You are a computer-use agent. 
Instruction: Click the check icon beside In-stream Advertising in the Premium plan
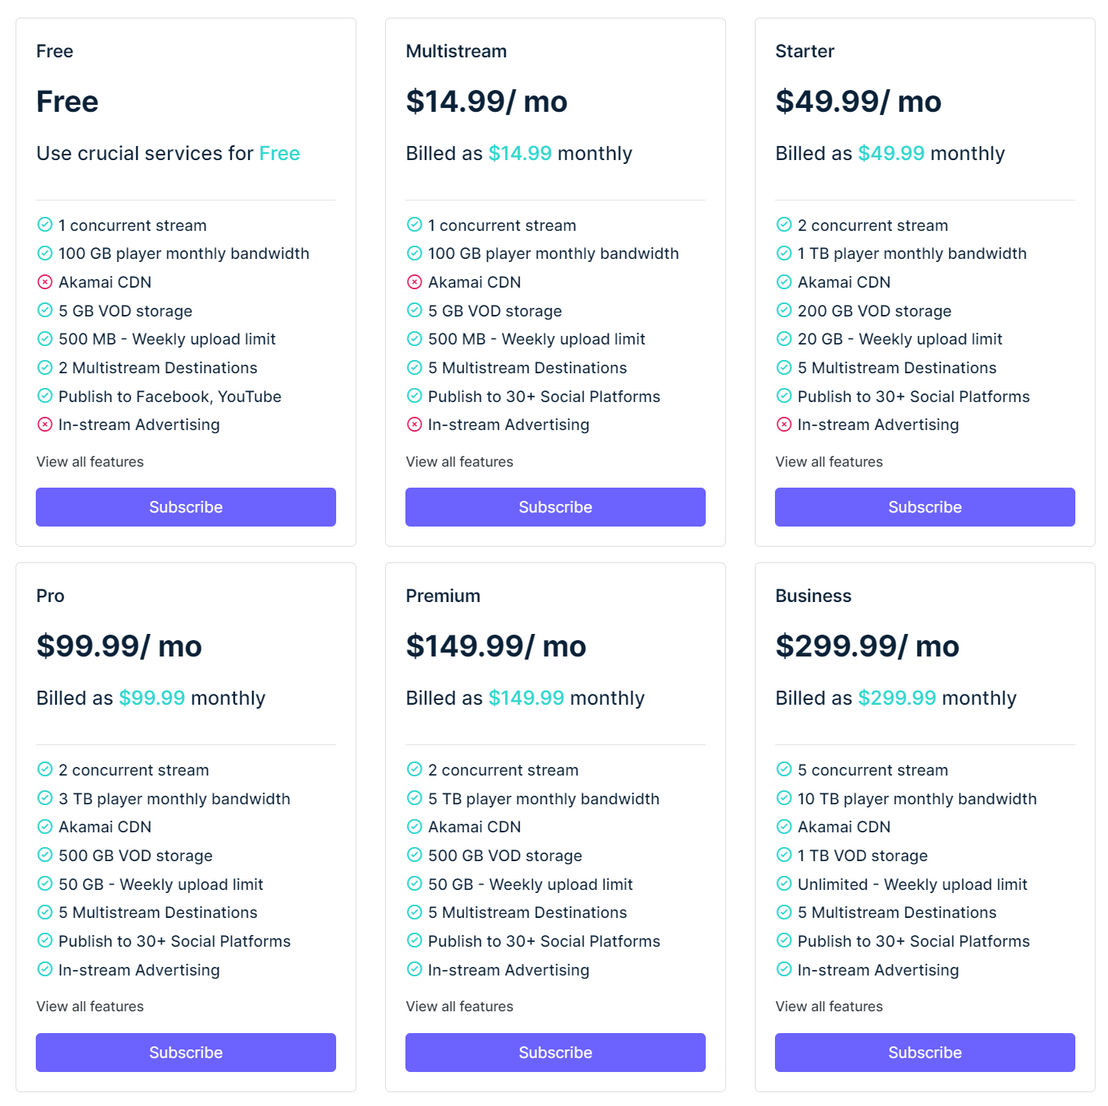point(414,970)
